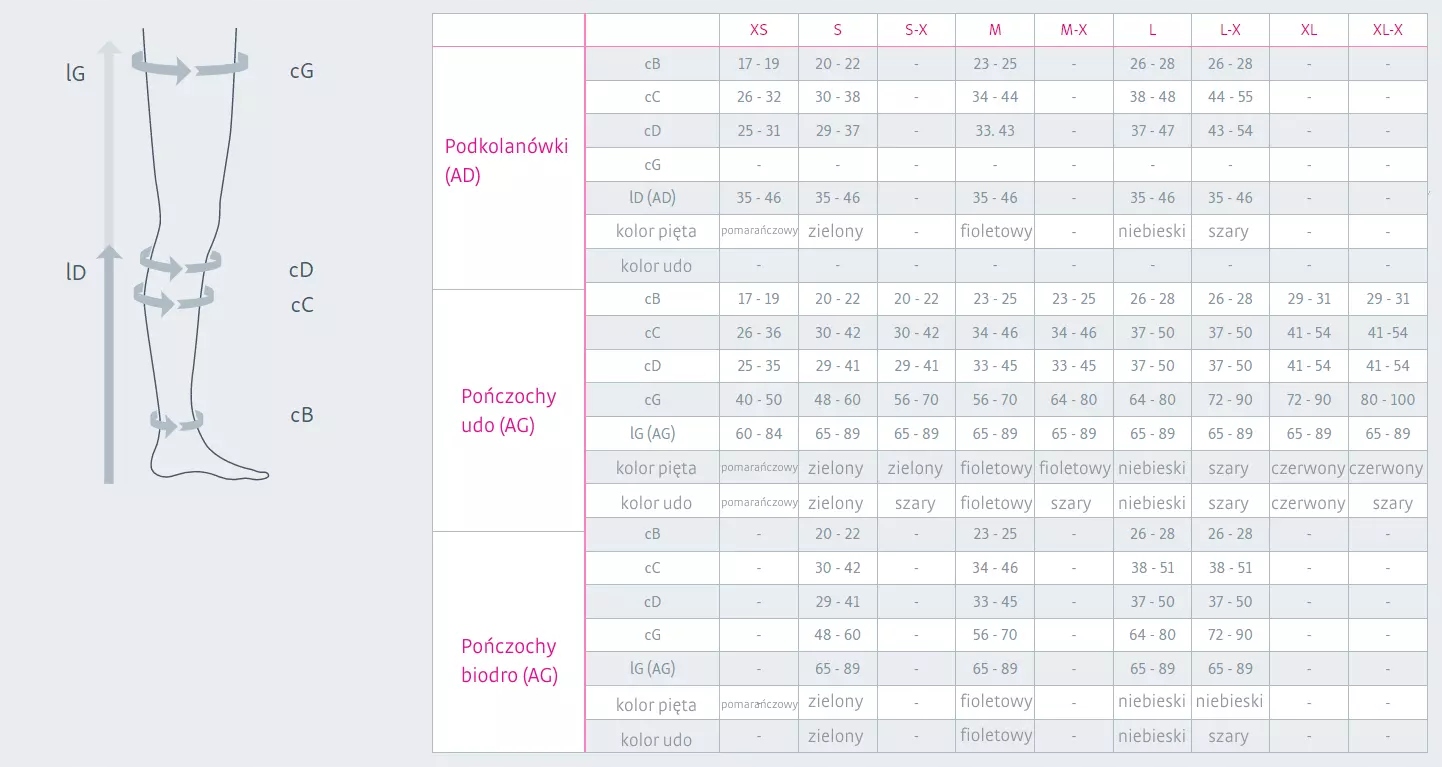Select the XS size column header
Screen dimensions: 1442x767
[759, 30]
